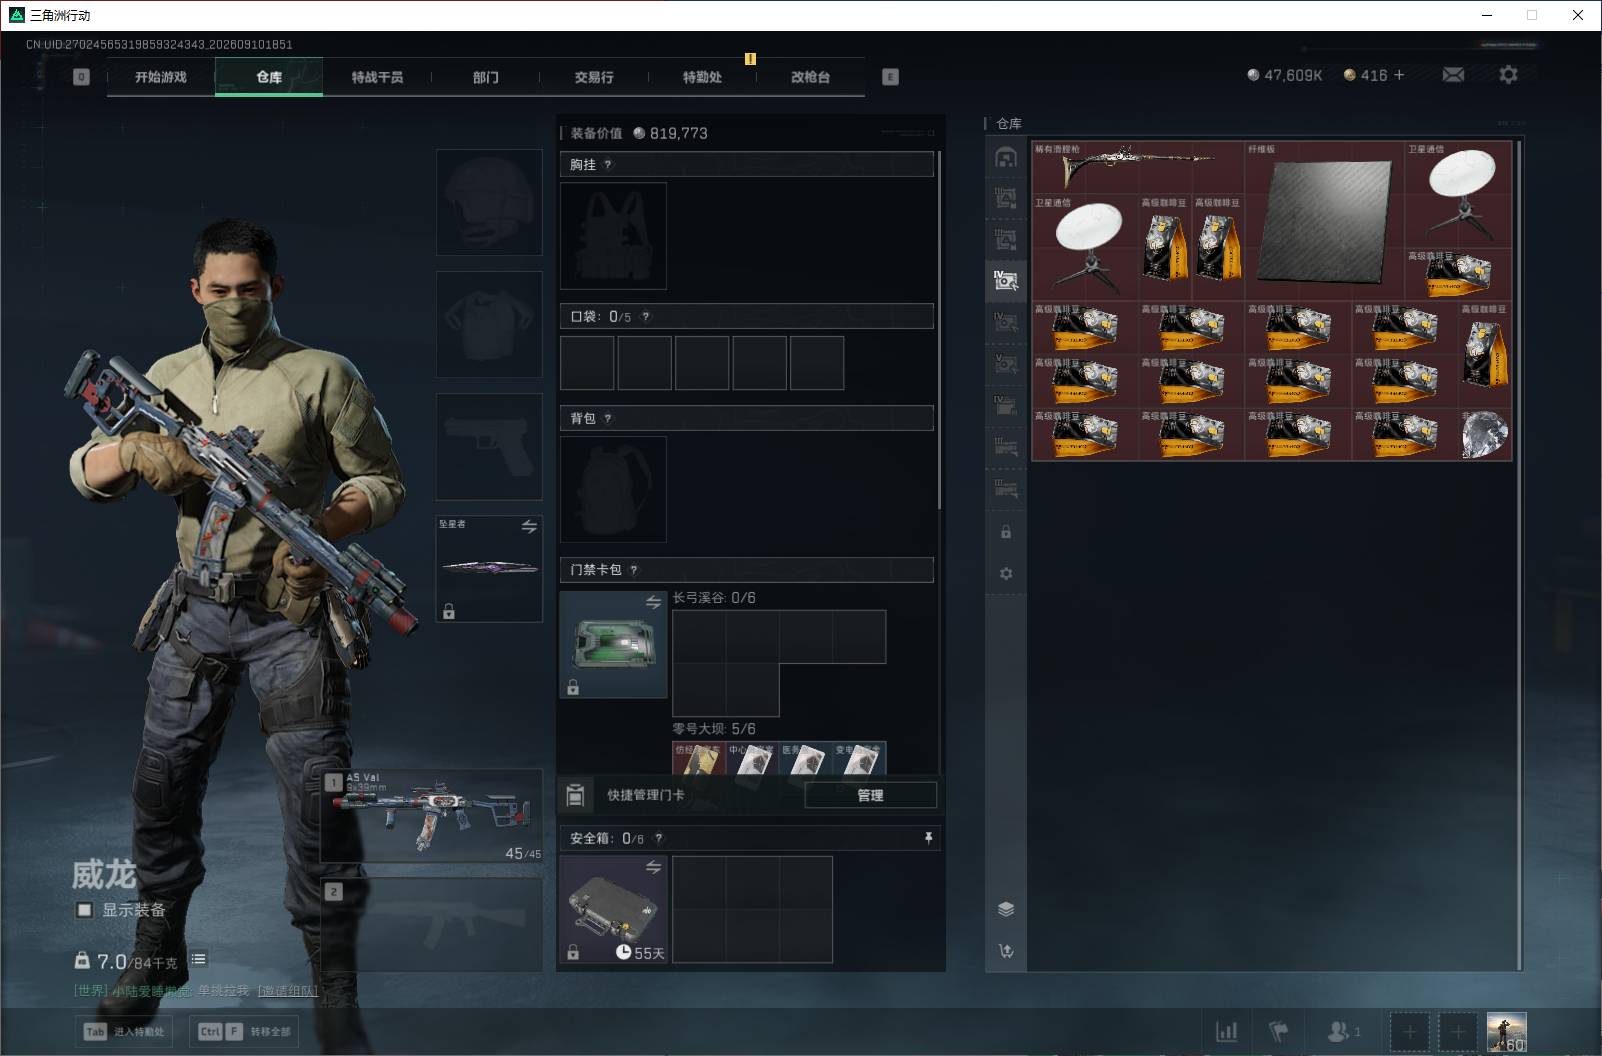Click the stack layers icon in the warehouse sidebar
The height and width of the screenshot is (1056, 1602).
point(1006,909)
